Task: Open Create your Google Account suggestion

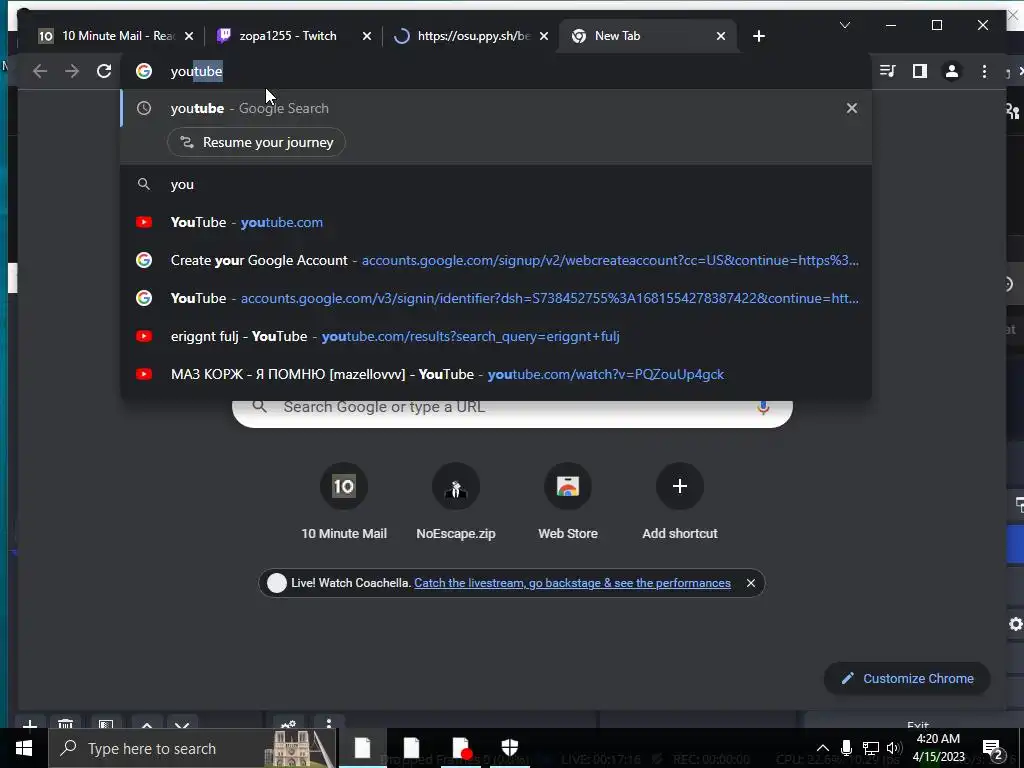Action: (x=496, y=261)
